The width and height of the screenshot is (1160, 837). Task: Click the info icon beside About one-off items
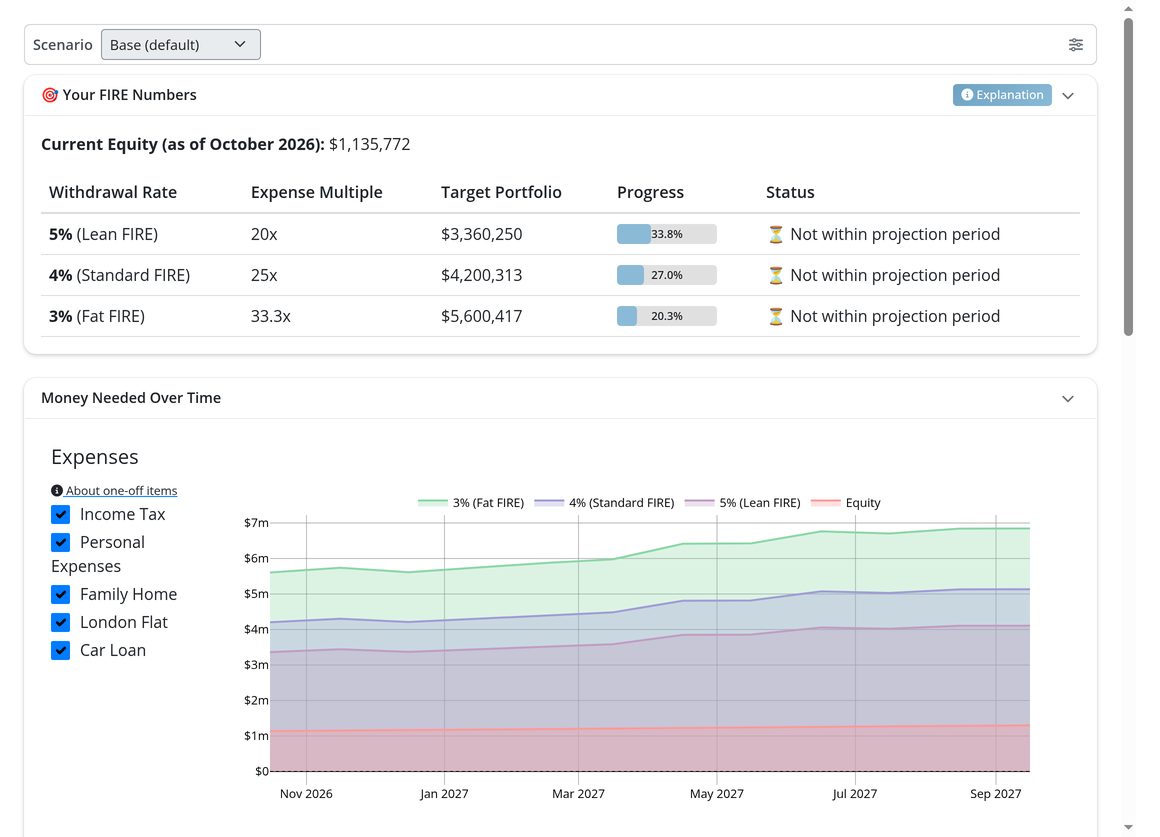click(x=56, y=491)
